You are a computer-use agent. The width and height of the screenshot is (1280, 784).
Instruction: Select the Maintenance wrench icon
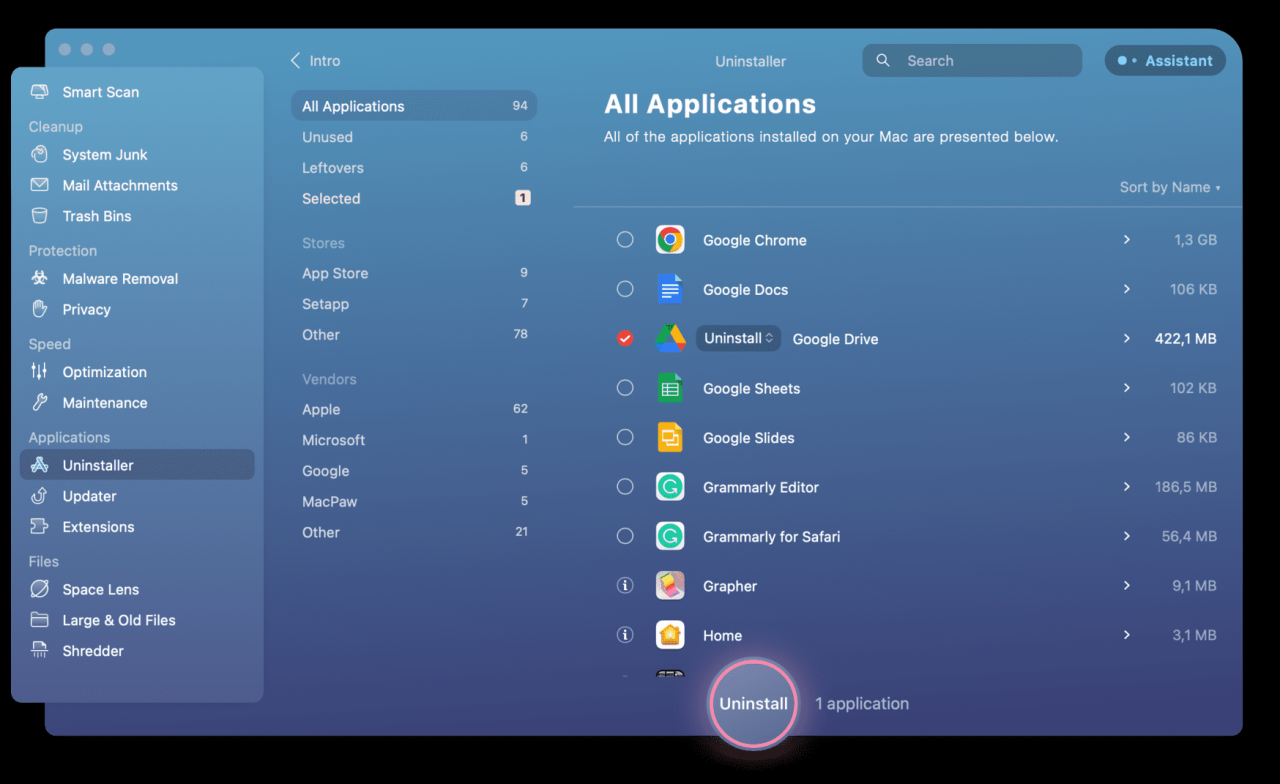[40, 403]
